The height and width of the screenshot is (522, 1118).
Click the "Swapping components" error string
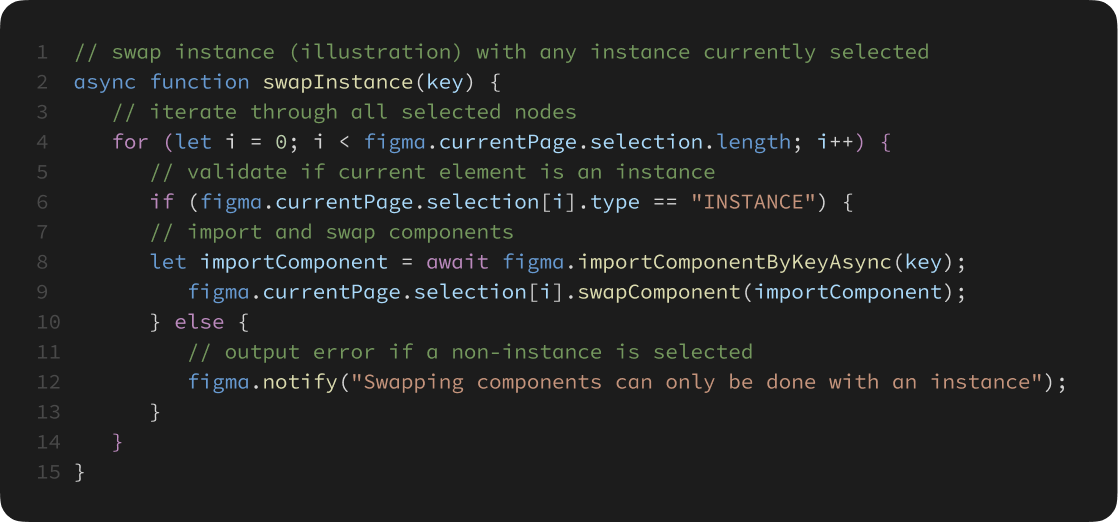click(x=698, y=382)
